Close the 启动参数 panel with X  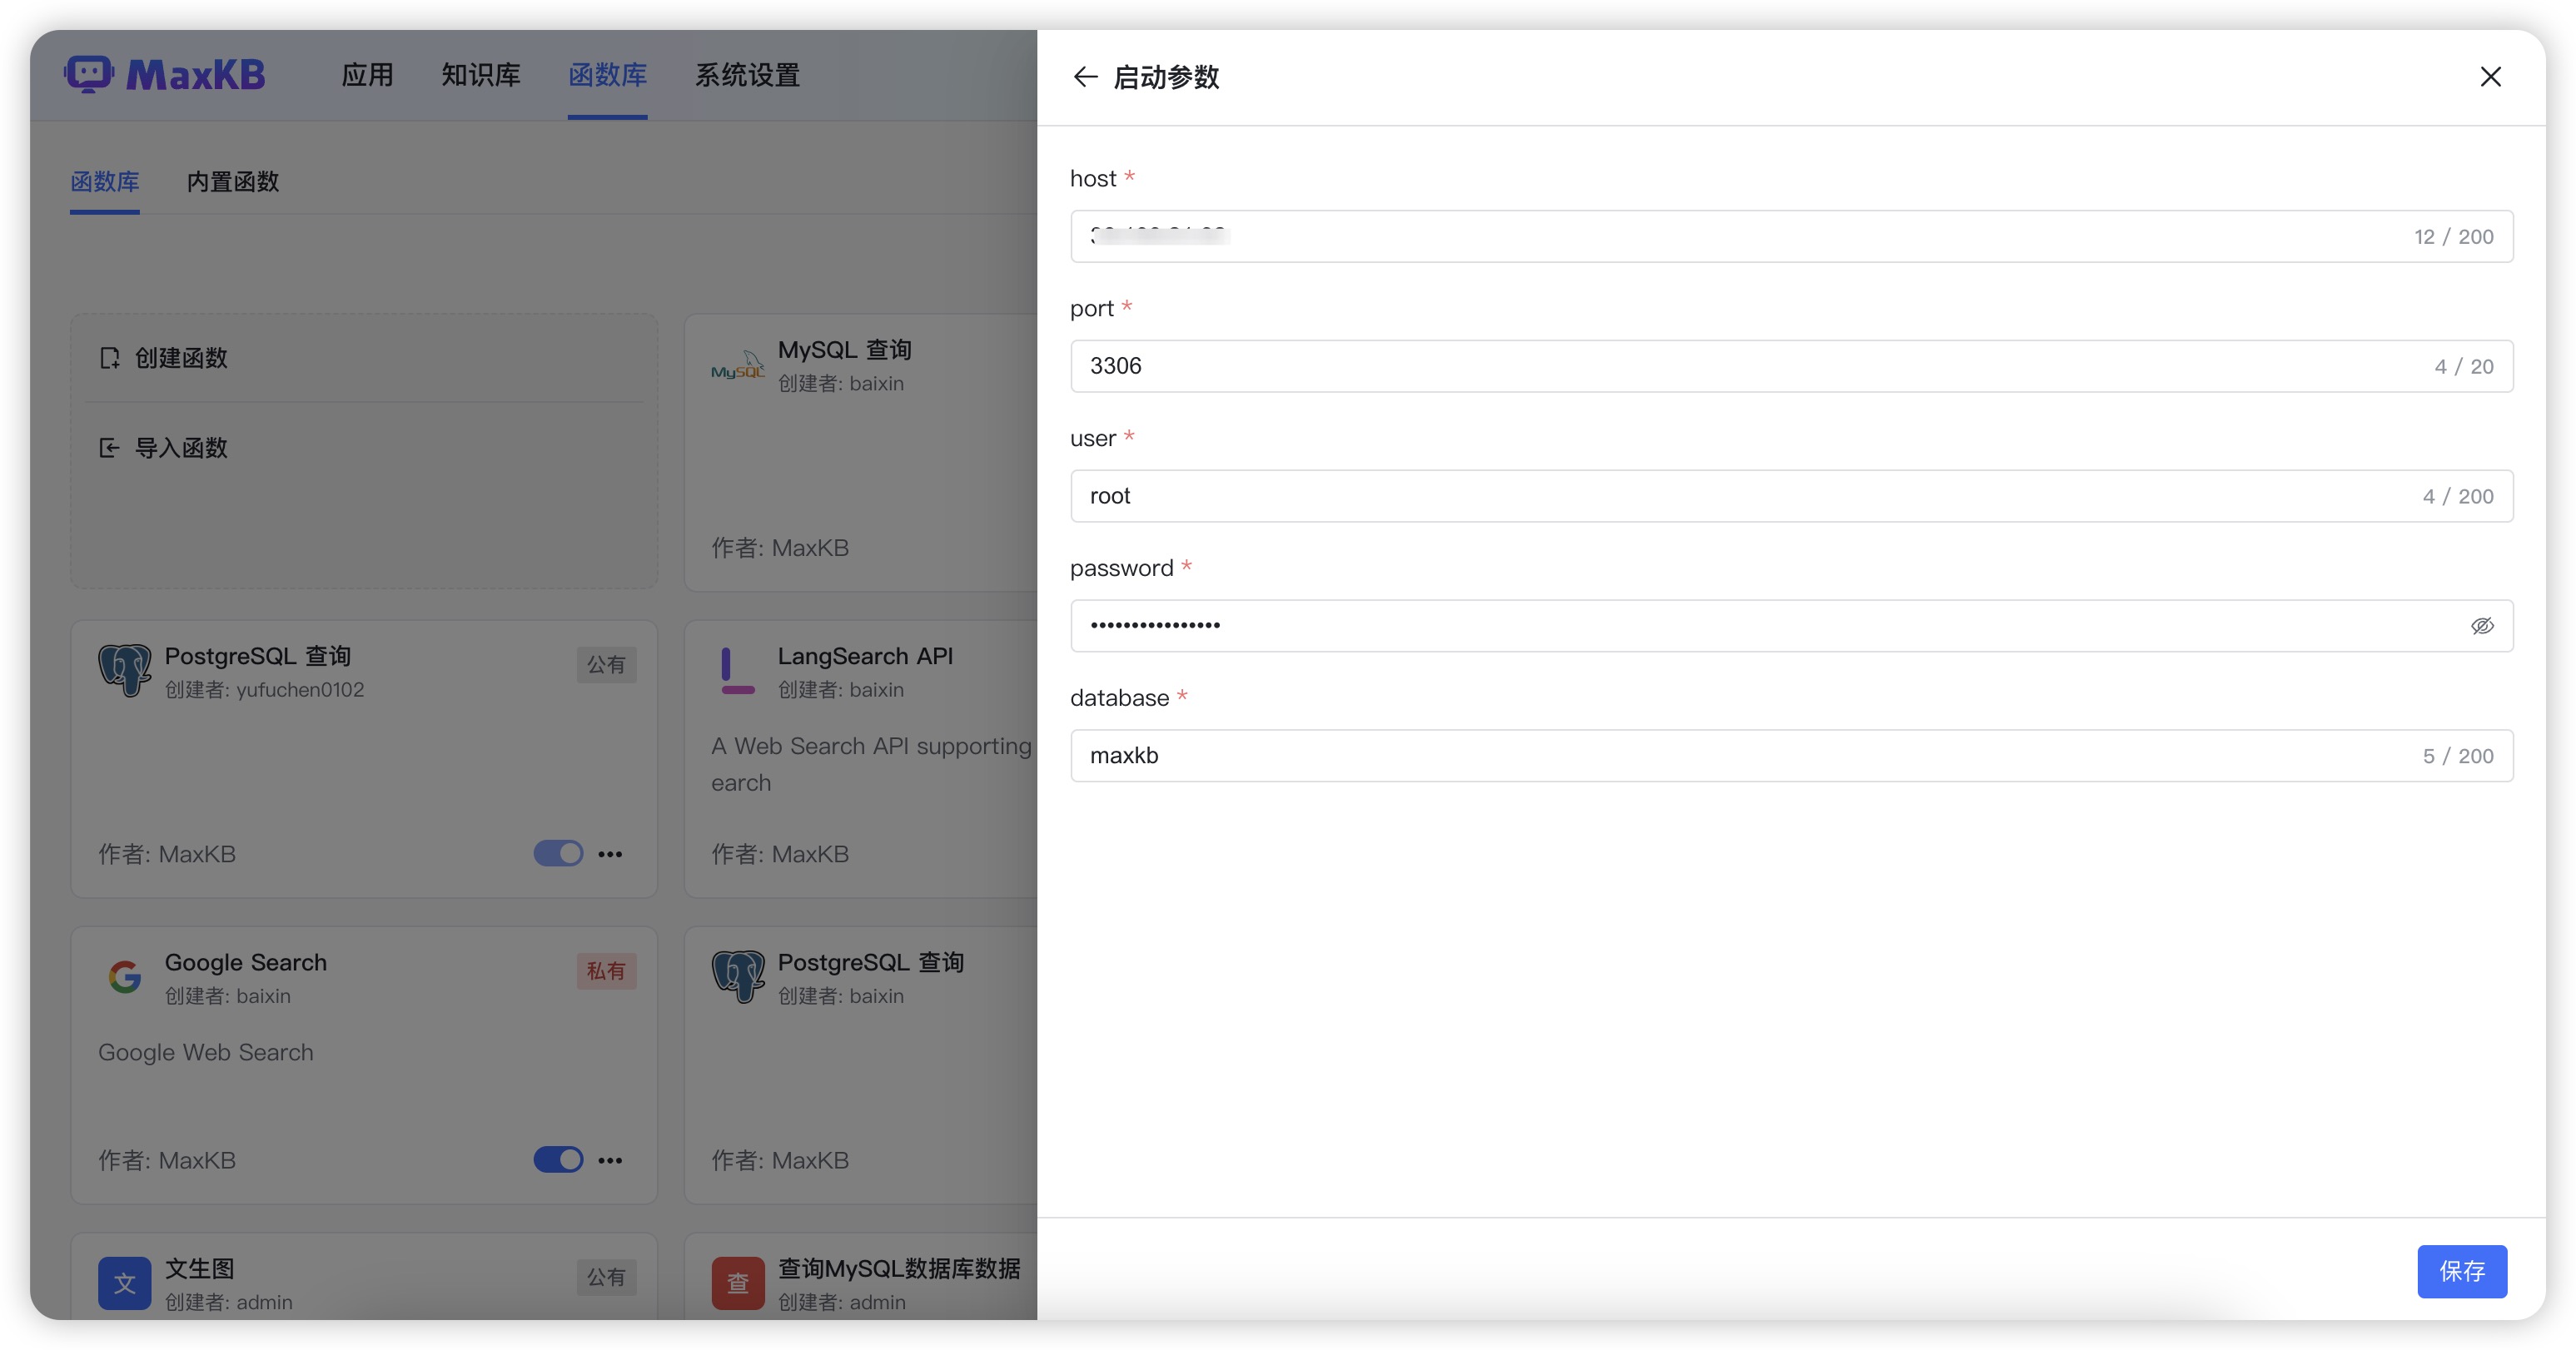point(2490,77)
